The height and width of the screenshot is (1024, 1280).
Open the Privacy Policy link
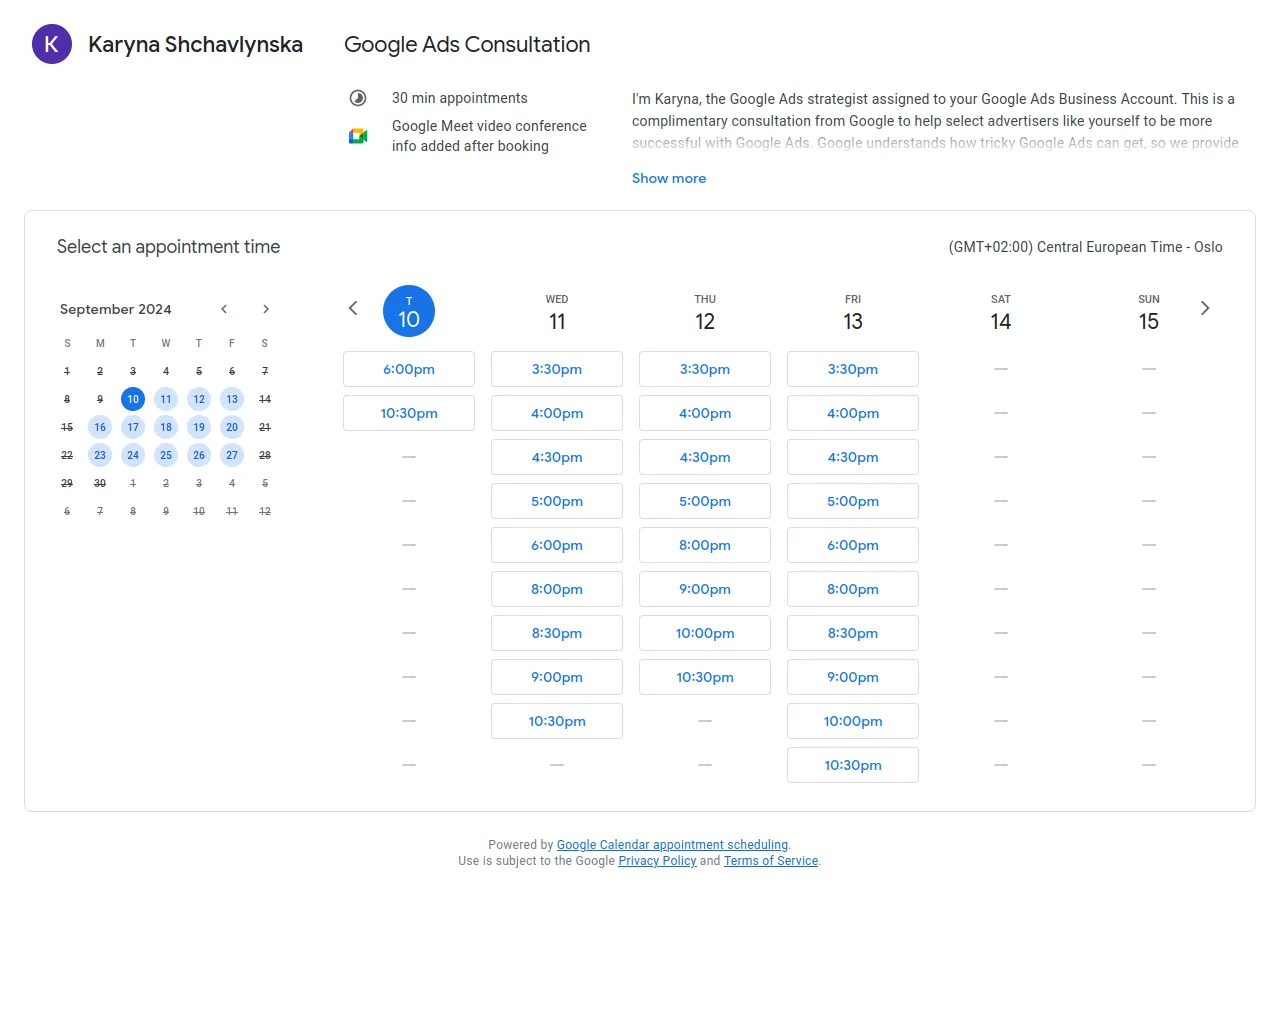[657, 861]
